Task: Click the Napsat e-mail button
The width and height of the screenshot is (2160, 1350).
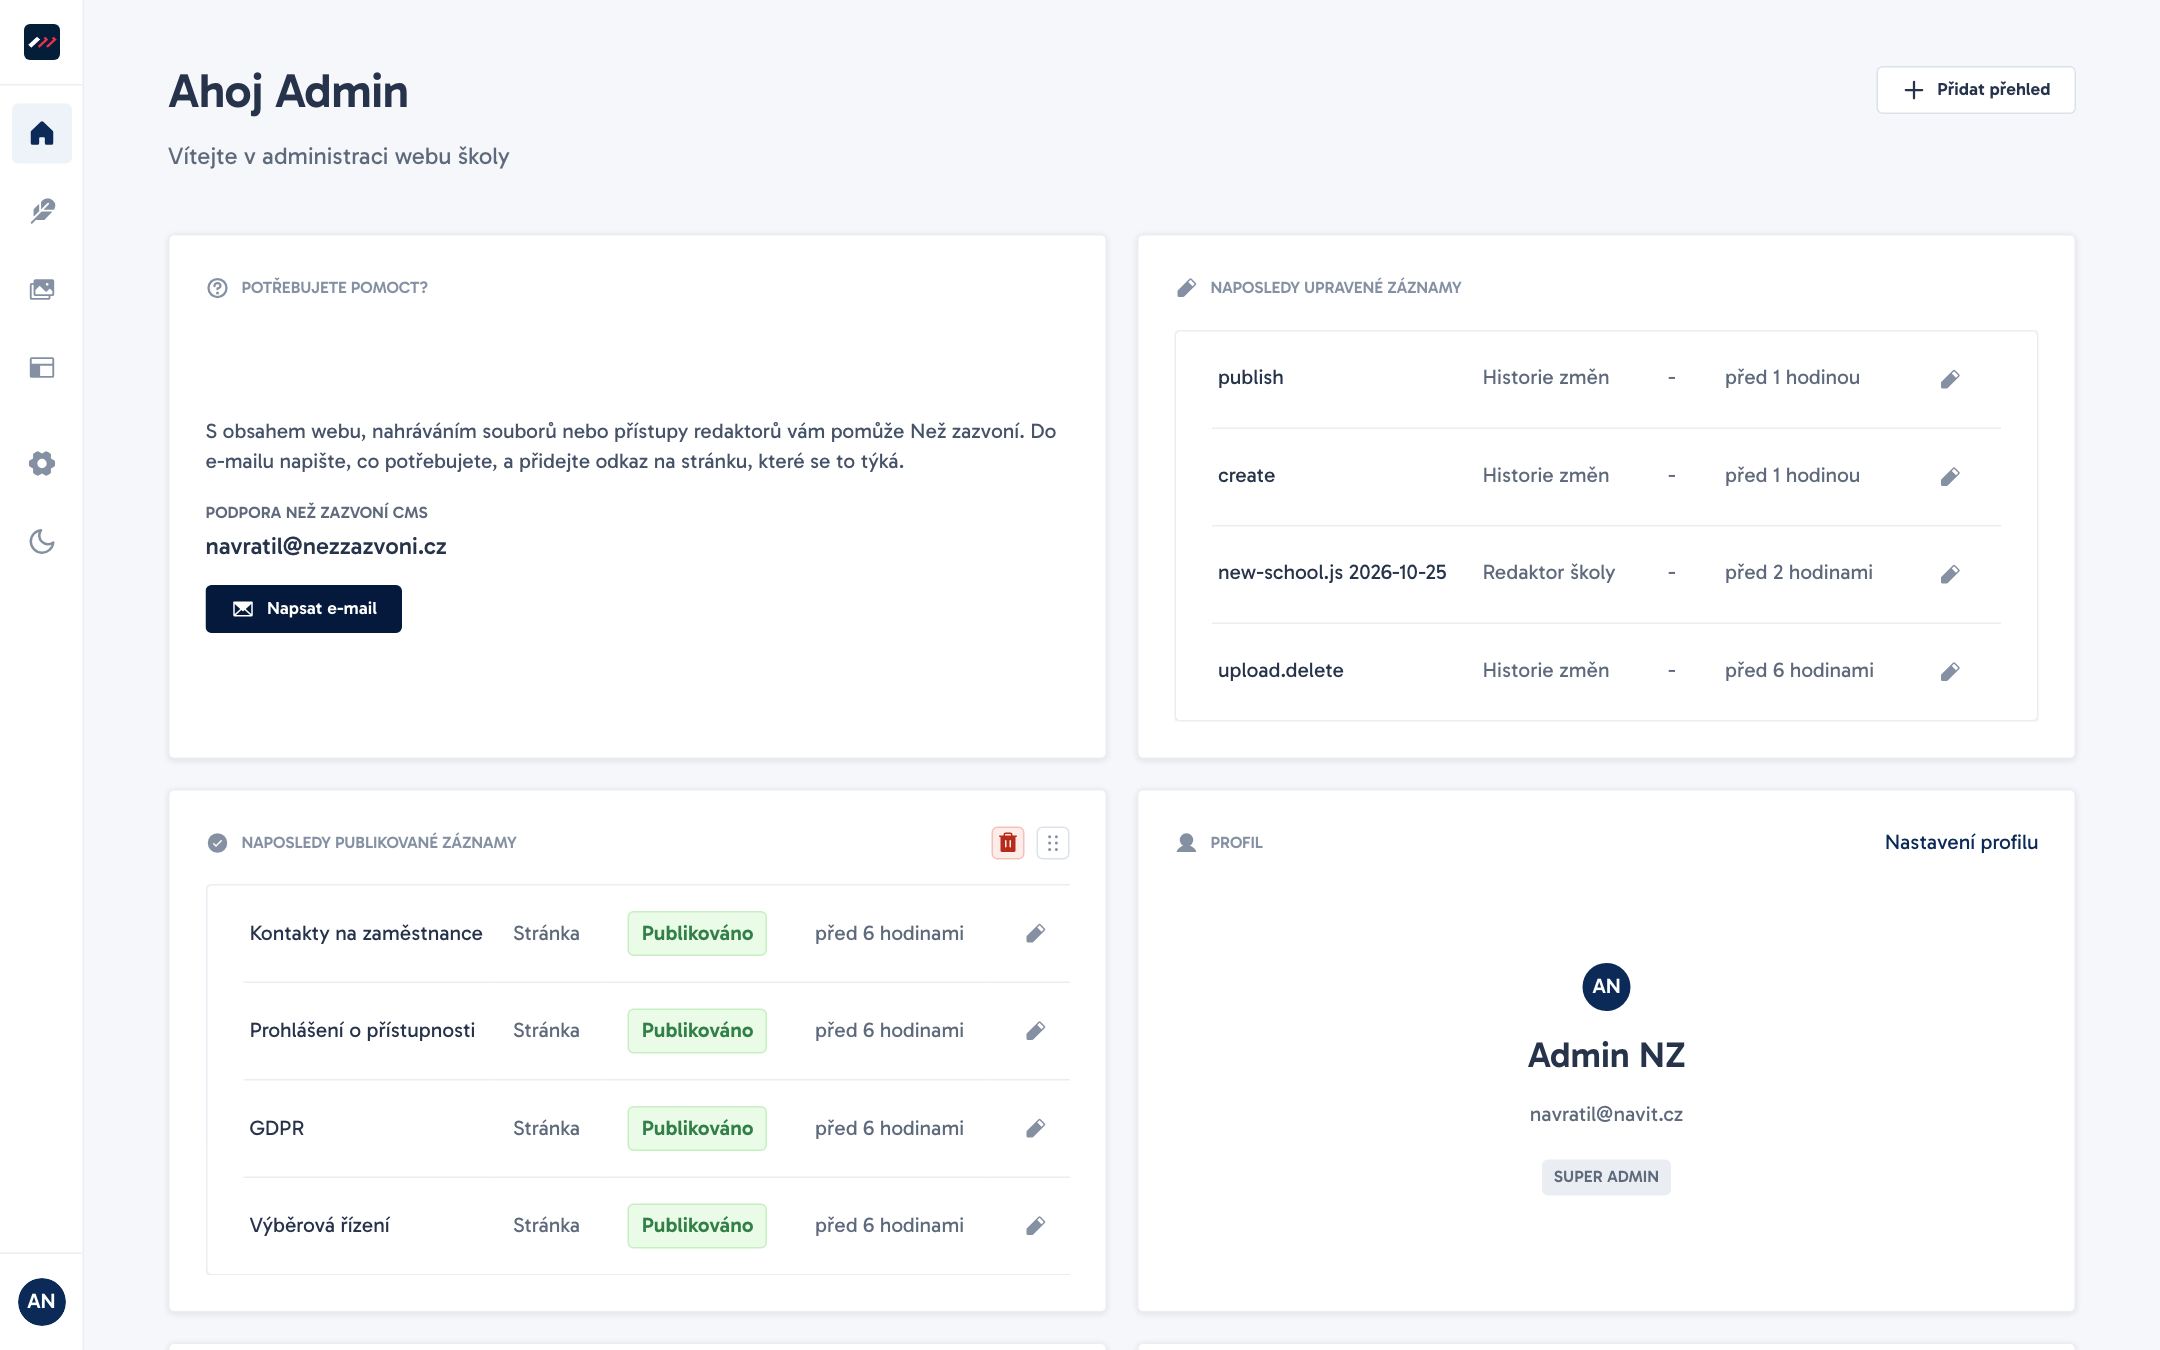Action: 304,609
